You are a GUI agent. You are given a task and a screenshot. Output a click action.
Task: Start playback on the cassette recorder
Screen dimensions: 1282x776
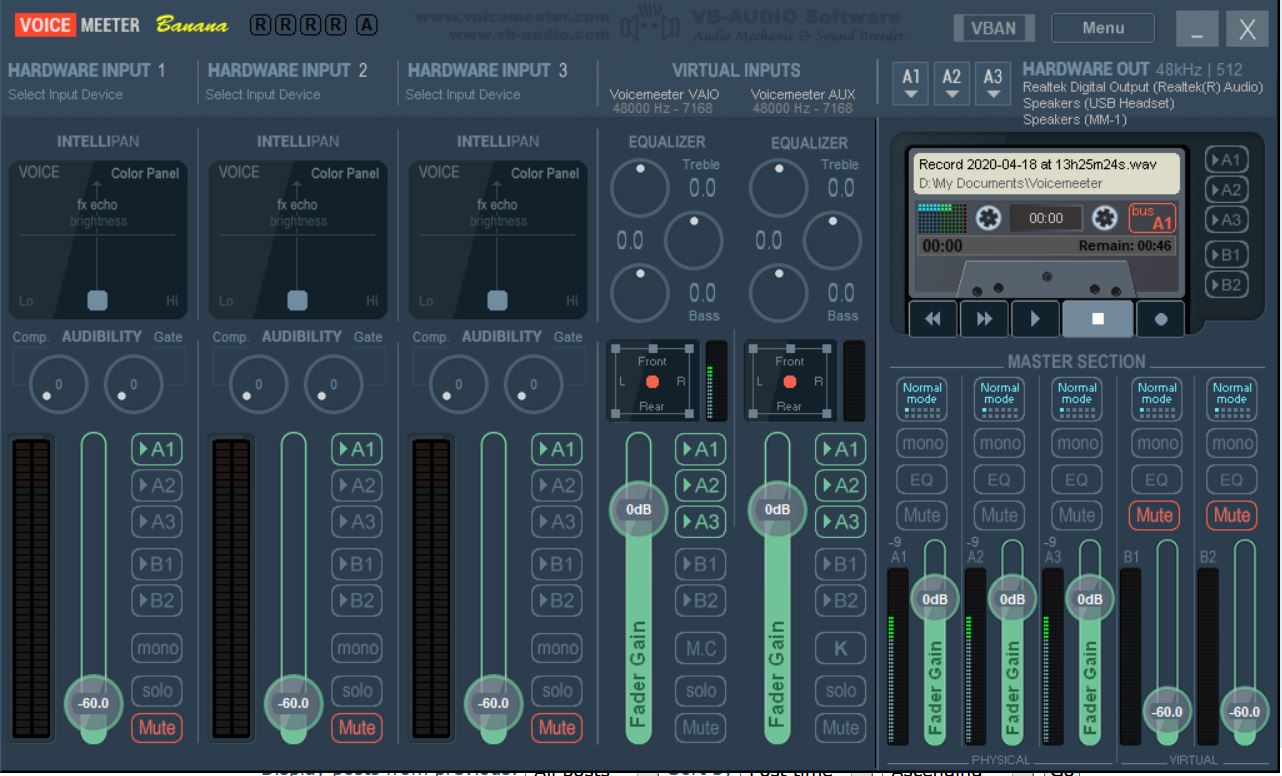point(1035,319)
